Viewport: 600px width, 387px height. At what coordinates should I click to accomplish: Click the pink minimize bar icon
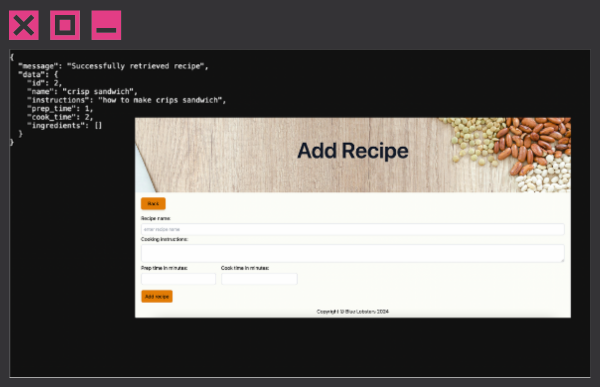(x=106, y=25)
